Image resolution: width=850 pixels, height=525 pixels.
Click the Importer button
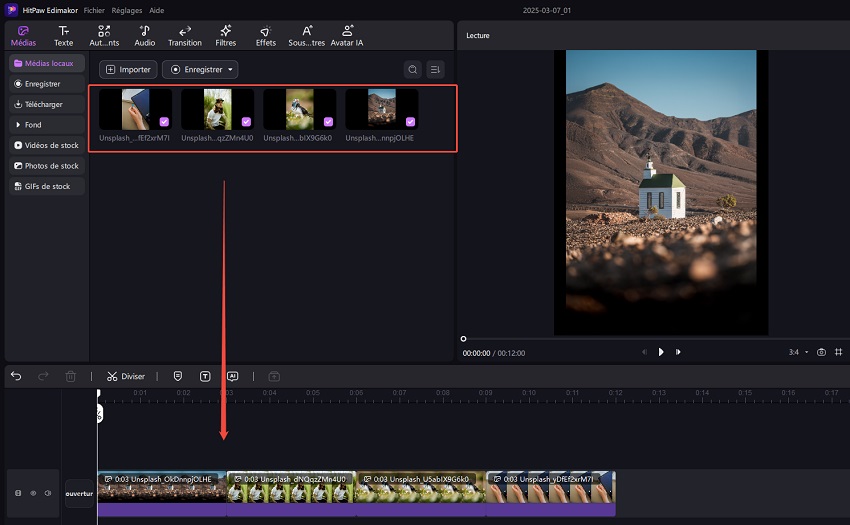click(x=128, y=70)
